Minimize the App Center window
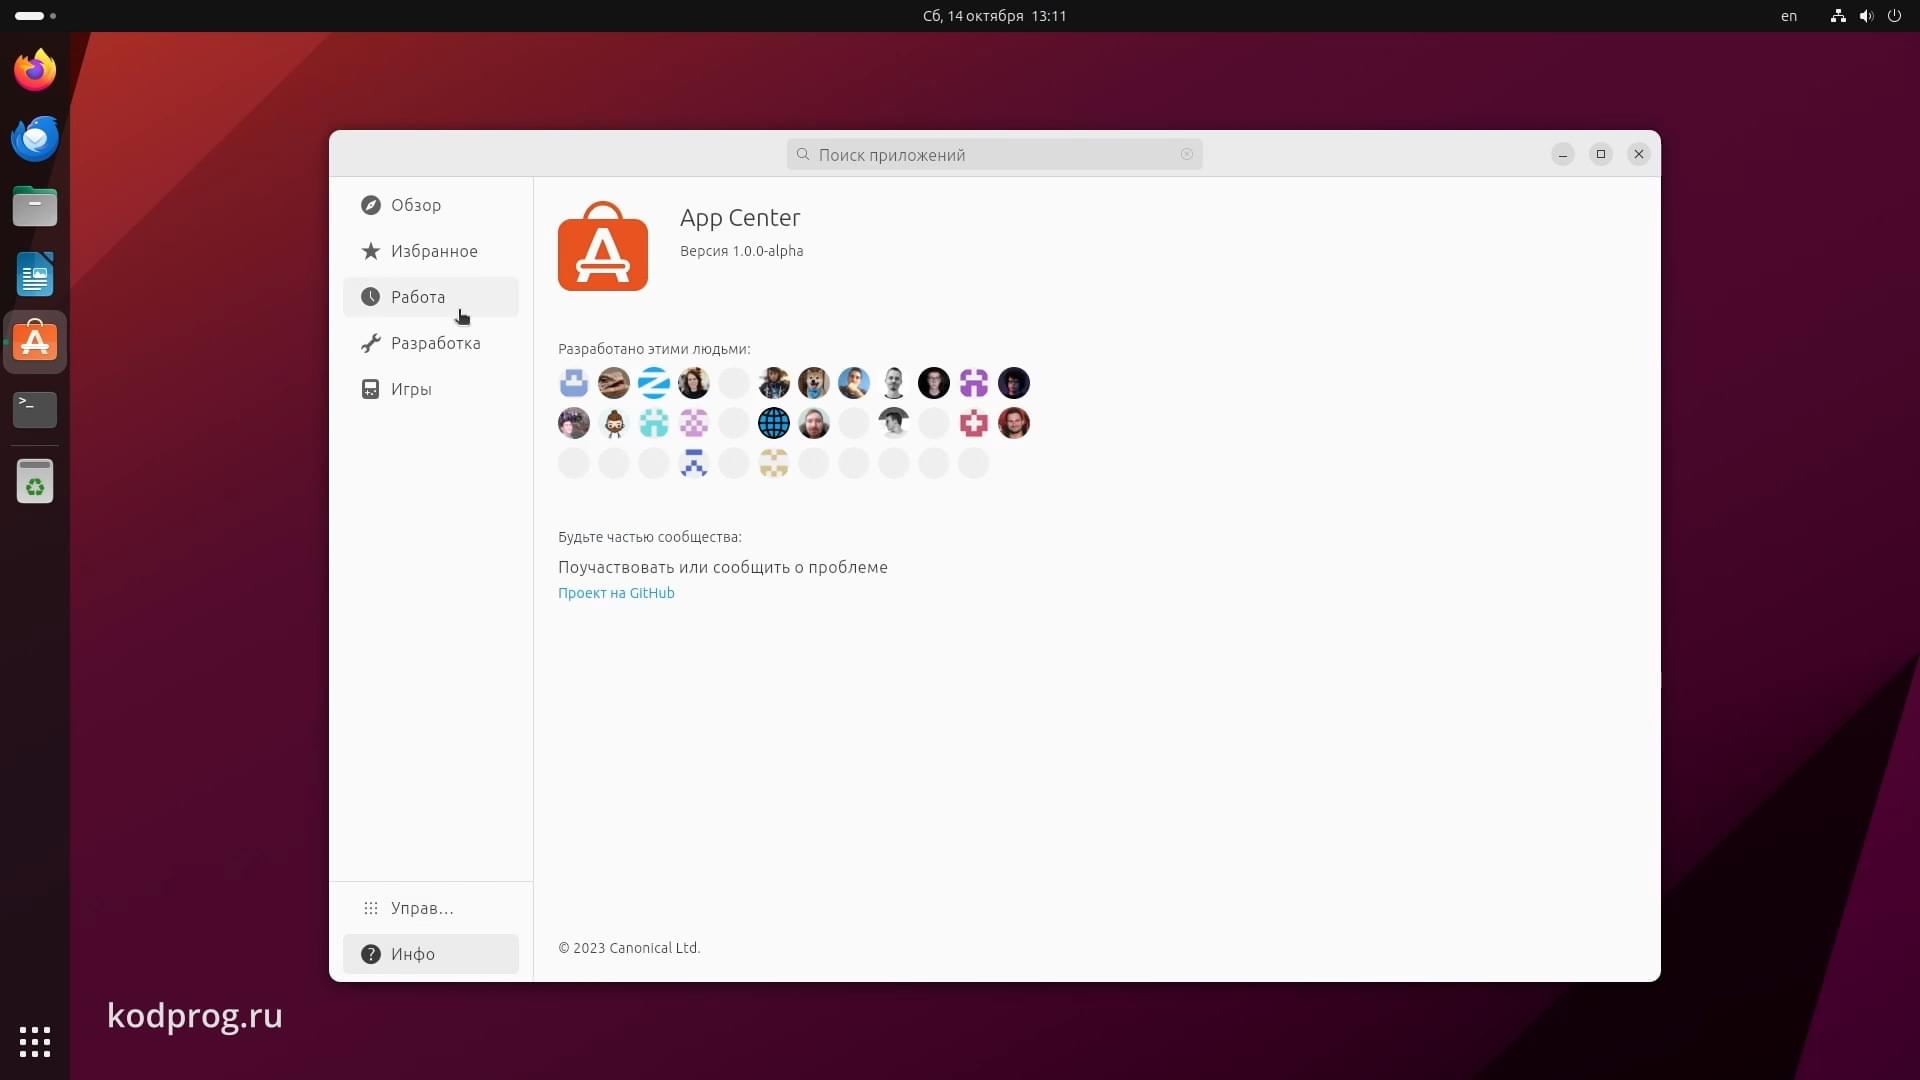1920x1080 pixels. pyautogui.click(x=1563, y=154)
